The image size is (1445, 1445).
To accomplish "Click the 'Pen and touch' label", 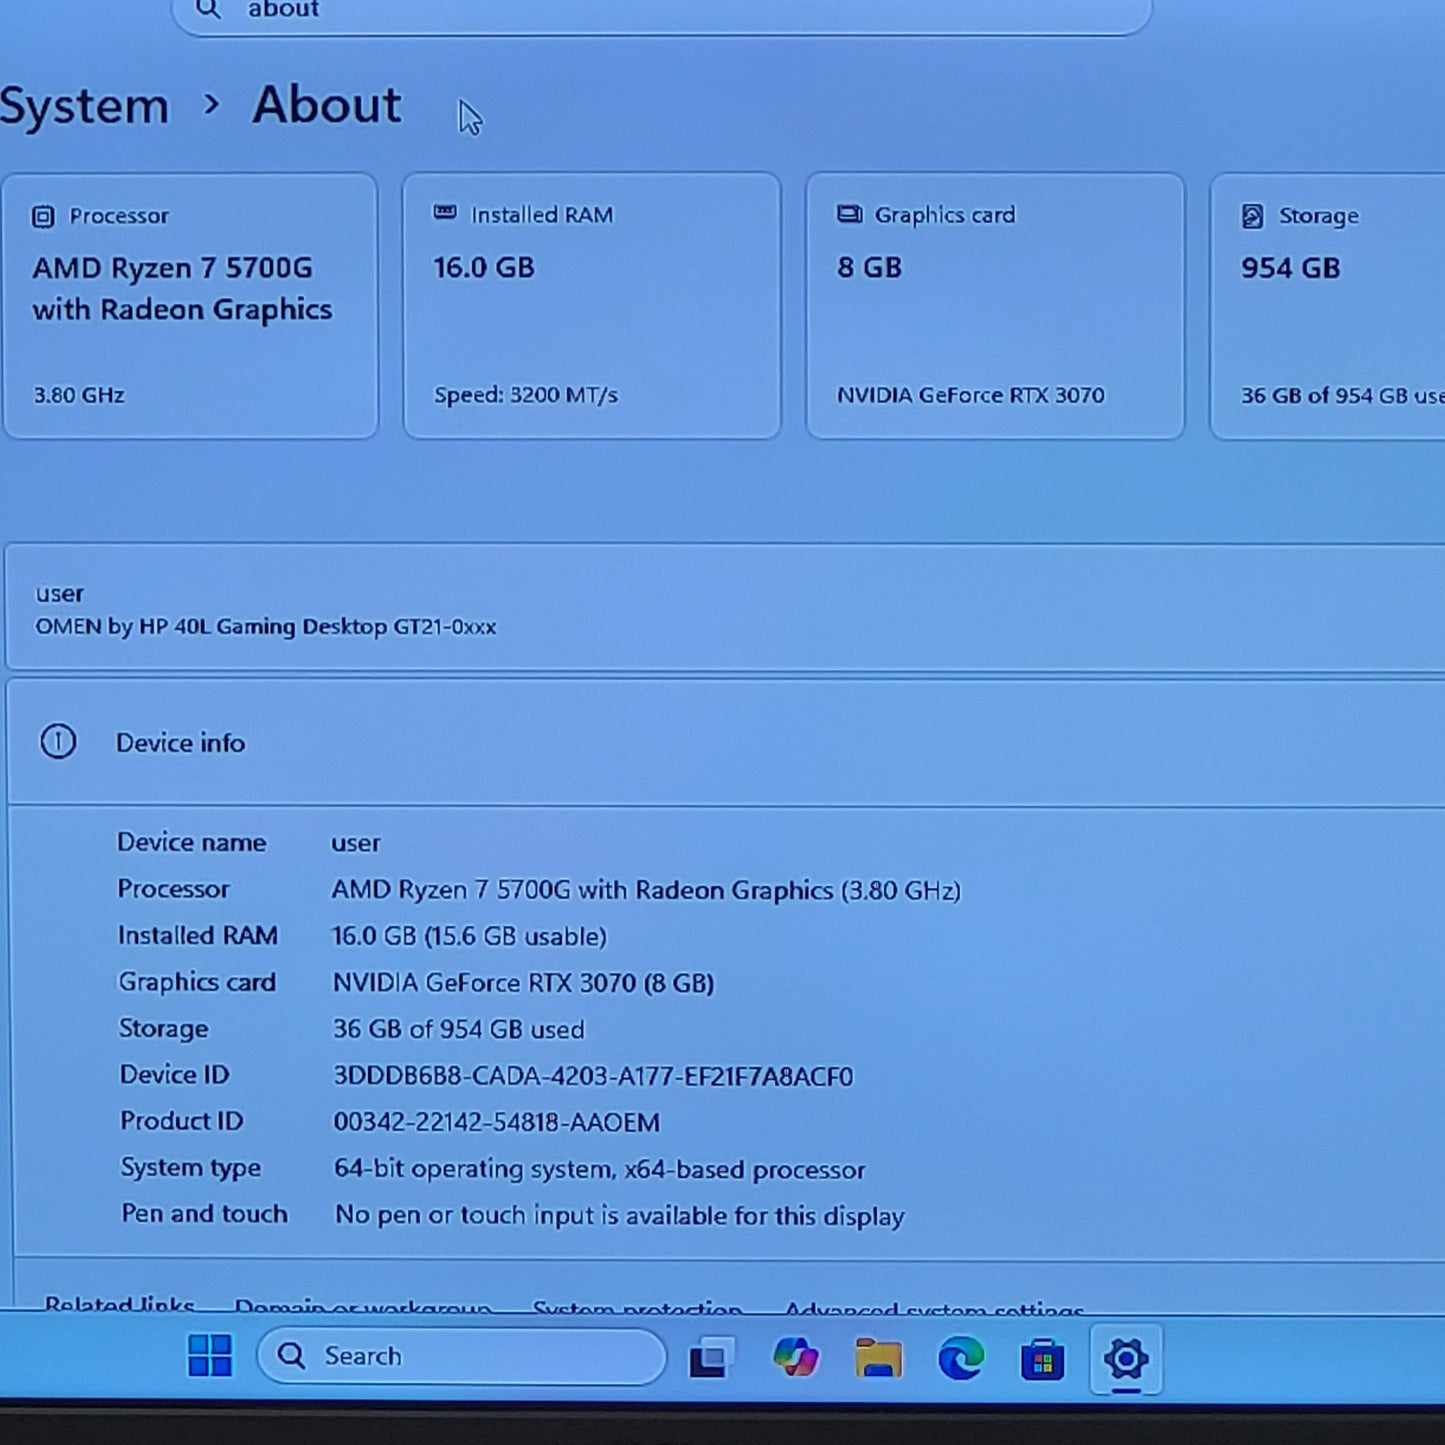I will 205,1213.
